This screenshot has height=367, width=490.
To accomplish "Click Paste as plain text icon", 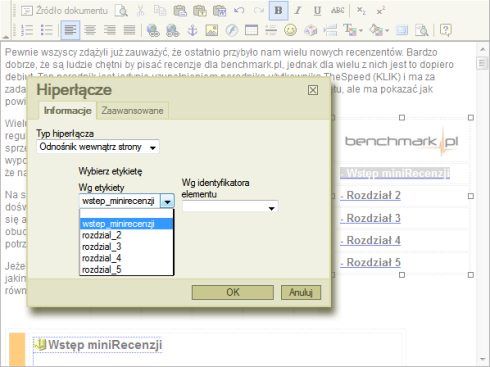I will 200,11.
